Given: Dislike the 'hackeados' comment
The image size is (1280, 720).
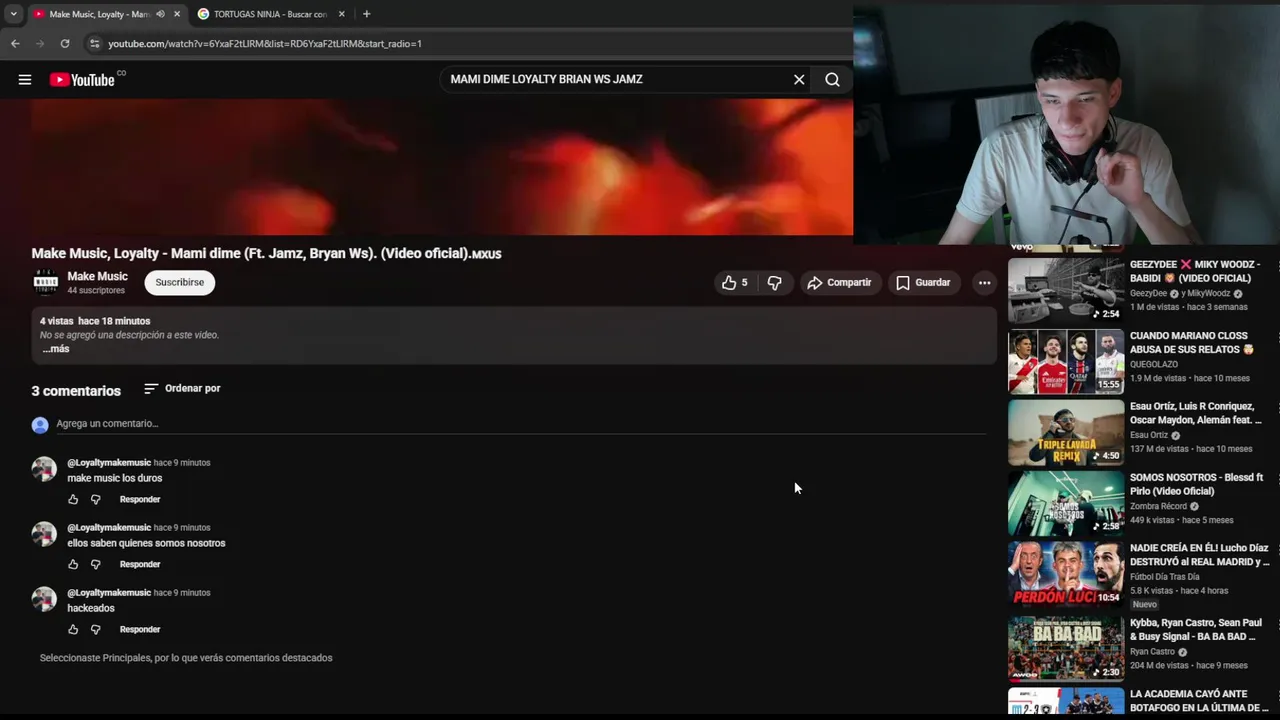Looking at the screenshot, I should click(x=96, y=629).
